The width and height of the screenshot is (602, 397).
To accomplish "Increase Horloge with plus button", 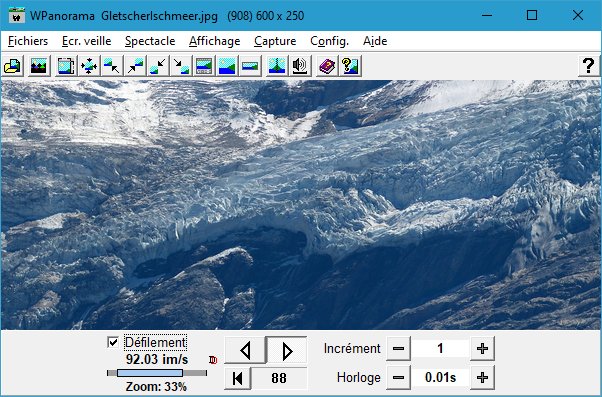I will (x=482, y=377).
